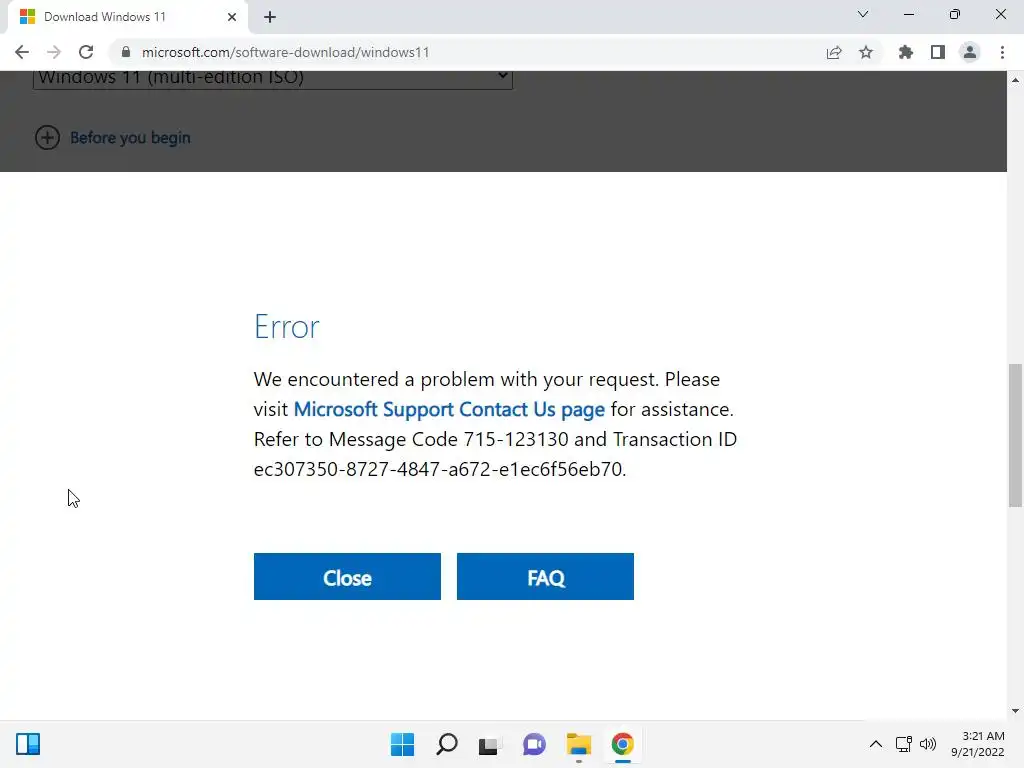Image resolution: width=1024 pixels, height=768 pixels.
Task: Open Windows taskbar Search
Action: coord(447,744)
